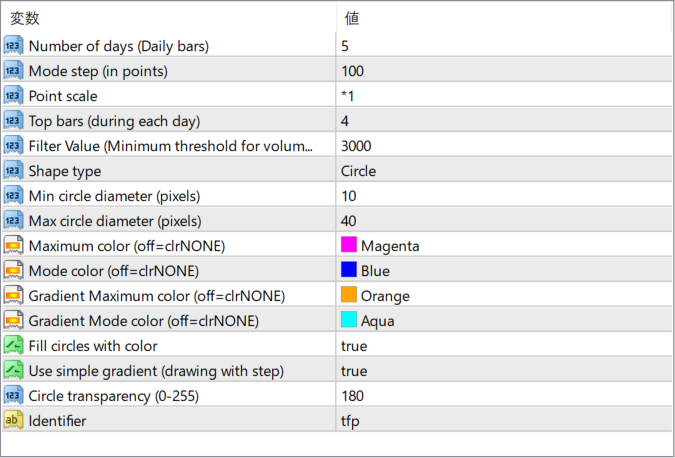The width and height of the screenshot is (675, 458).
Task: Click the integer icon next to Mode step
Action: [14, 71]
